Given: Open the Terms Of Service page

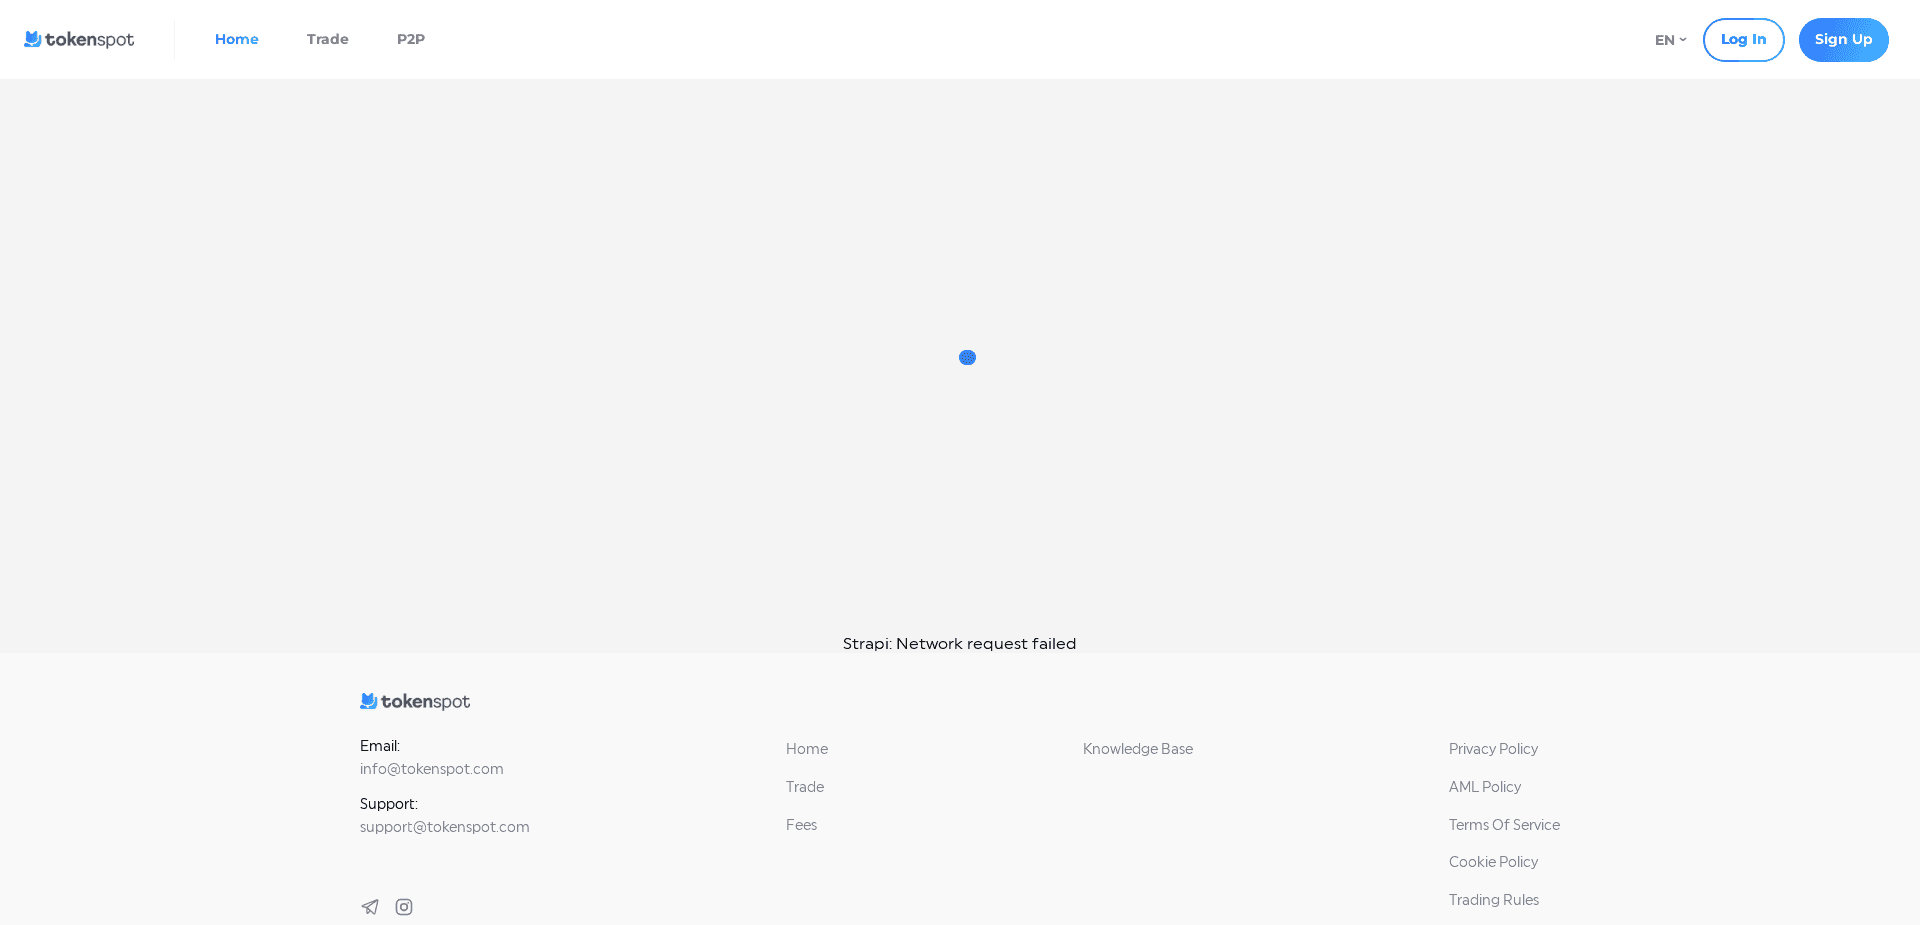Looking at the screenshot, I should 1504,825.
